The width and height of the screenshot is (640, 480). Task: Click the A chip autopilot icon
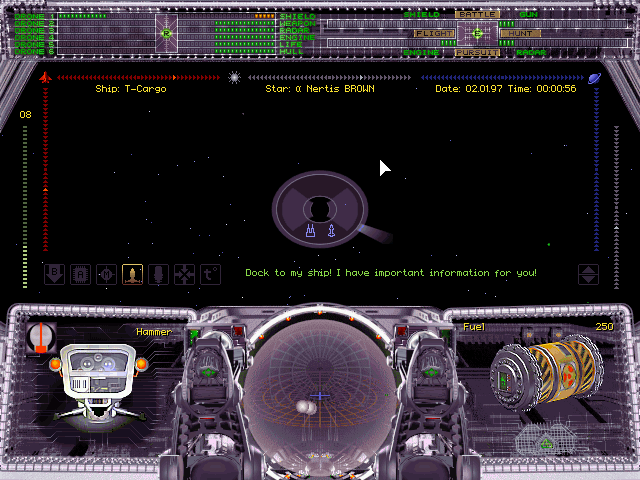[80, 274]
